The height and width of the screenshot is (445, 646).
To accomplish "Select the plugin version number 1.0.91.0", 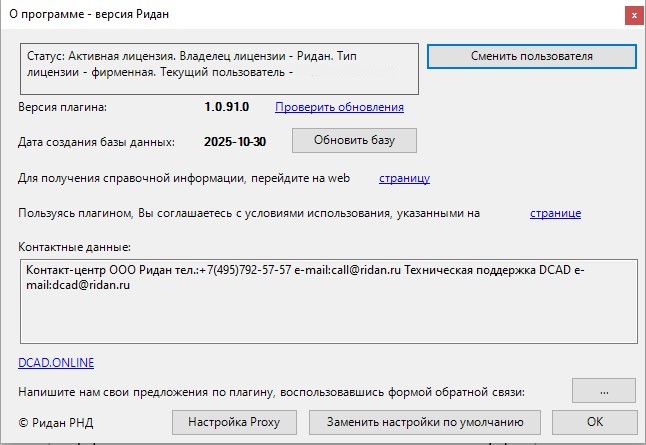I will tap(227, 107).
